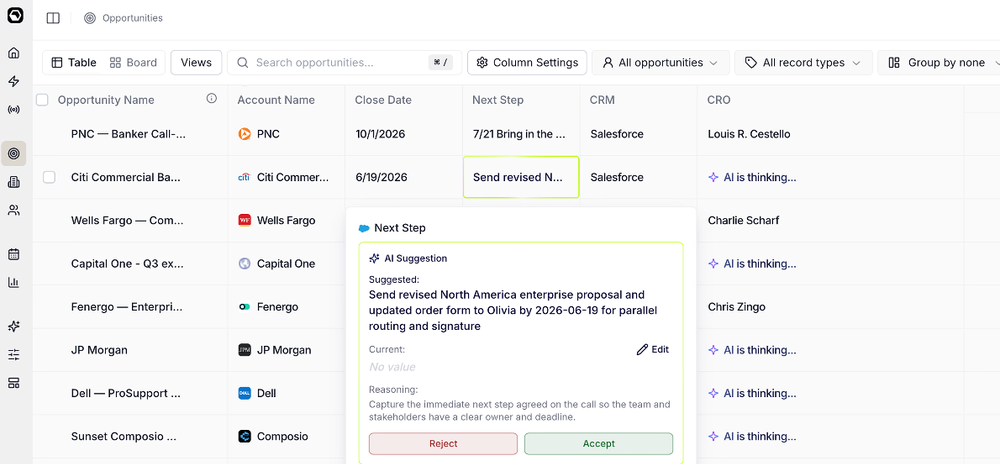Open the AI sparkle icon in sidebar

13,326
